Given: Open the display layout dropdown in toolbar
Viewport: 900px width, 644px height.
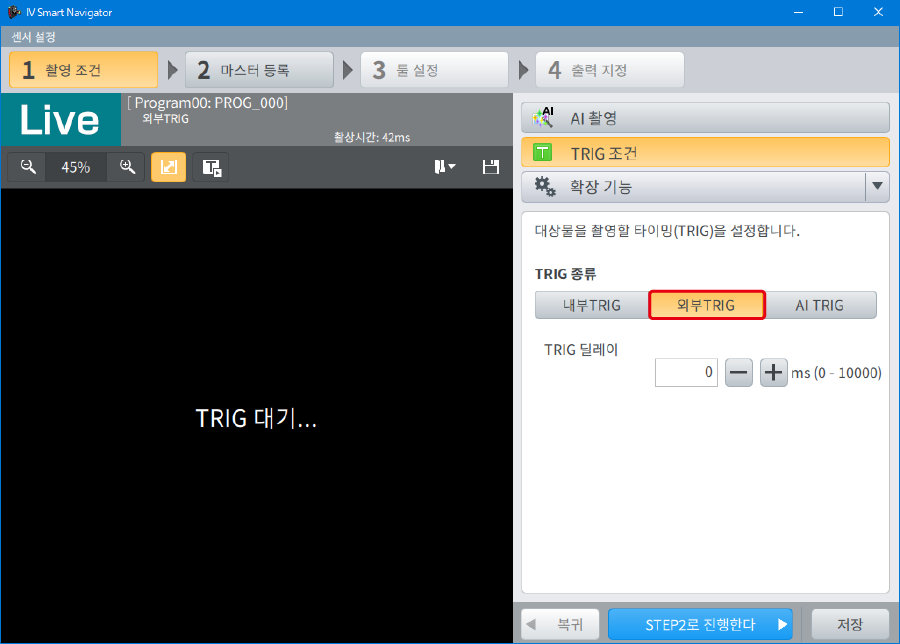Looking at the screenshot, I should click(x=445, y=167).
